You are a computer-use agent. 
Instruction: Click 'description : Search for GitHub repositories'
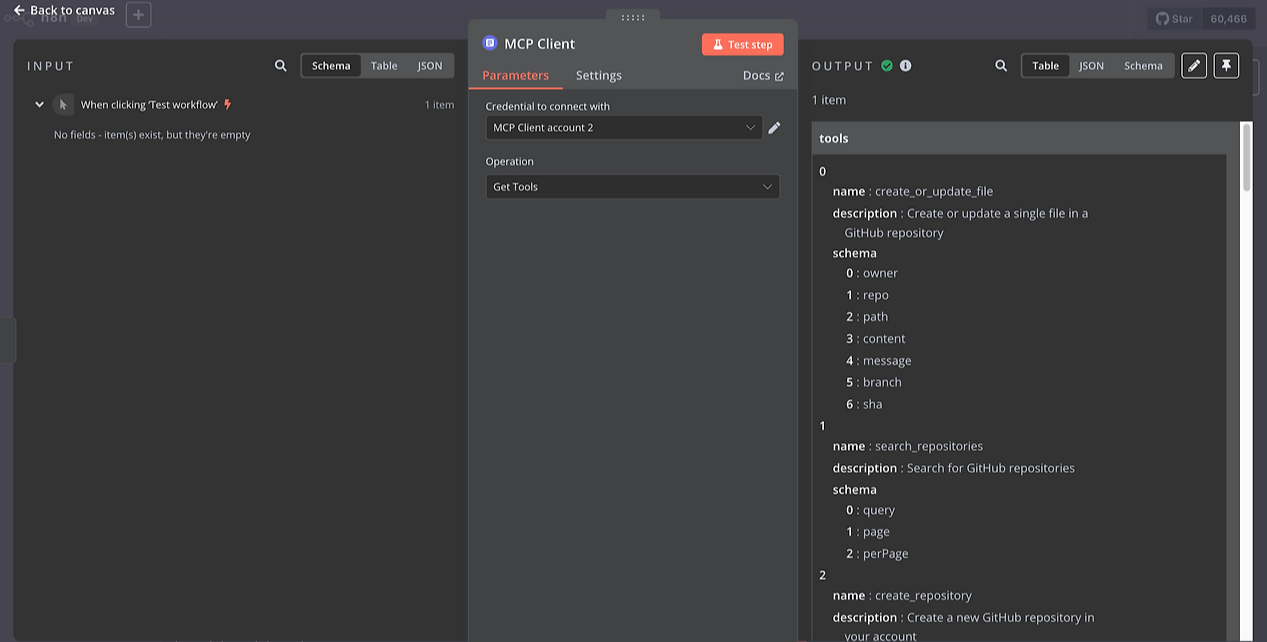point(954,468)
